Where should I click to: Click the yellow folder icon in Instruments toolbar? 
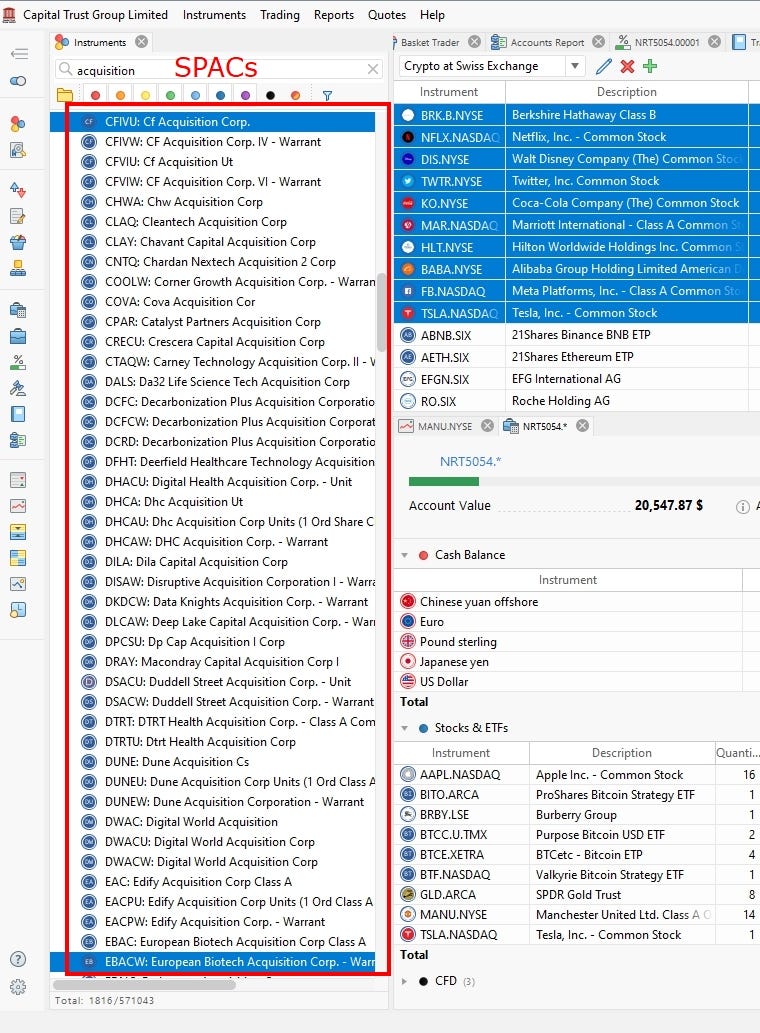(65, 96)
